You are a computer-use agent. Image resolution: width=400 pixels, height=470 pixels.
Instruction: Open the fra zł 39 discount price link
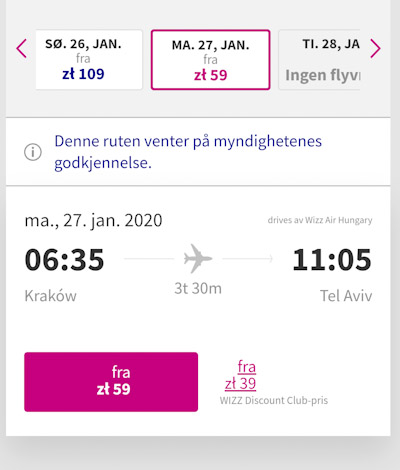pyautogui.click(x=240, y=375)
